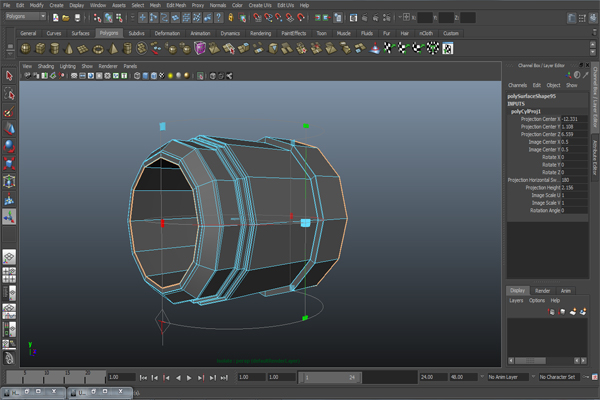This screenshot has width=600, height=400.
Task: Expand the shelf up arrow
Action: point(593,45)
